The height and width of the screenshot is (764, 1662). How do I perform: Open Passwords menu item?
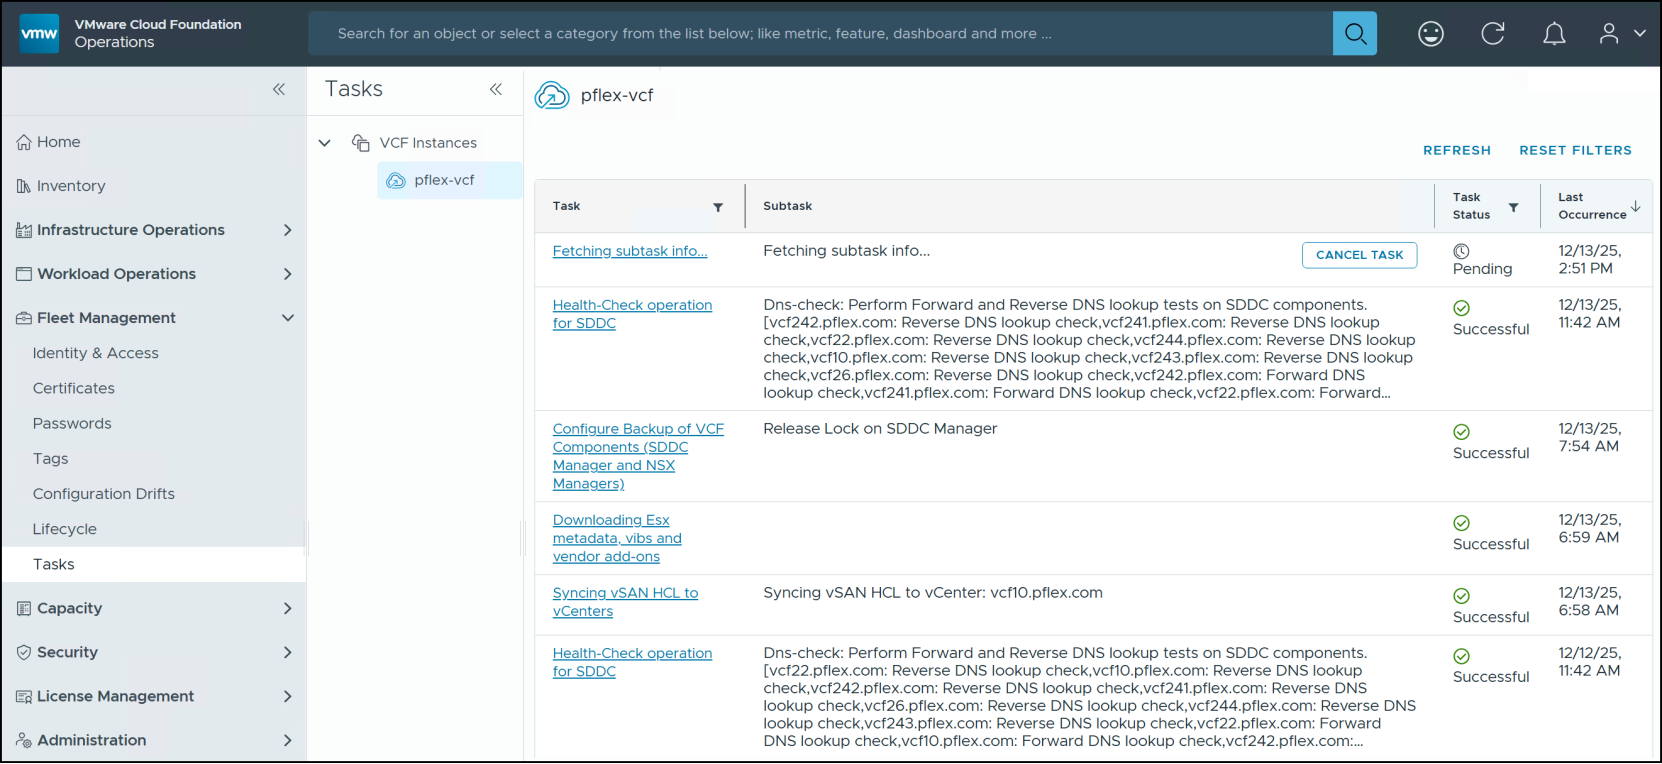(72, 423)
